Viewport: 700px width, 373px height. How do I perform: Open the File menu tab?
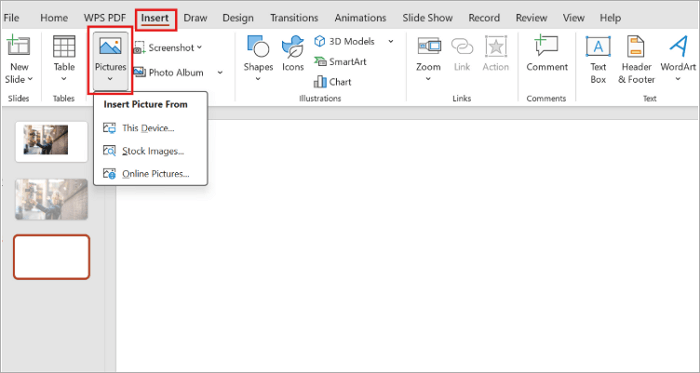point(11,18)
